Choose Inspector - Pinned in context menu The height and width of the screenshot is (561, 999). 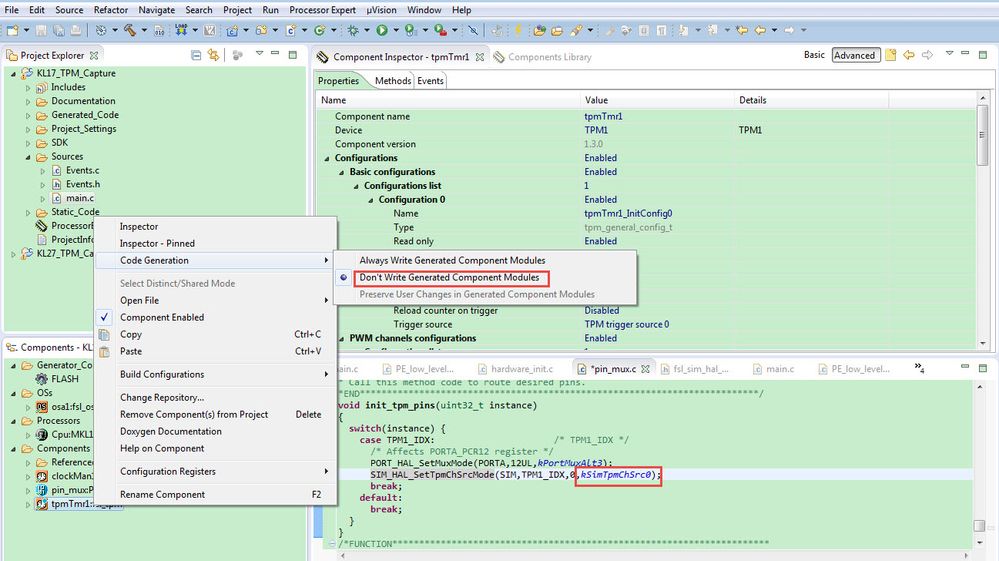click(x=157, y=243)
